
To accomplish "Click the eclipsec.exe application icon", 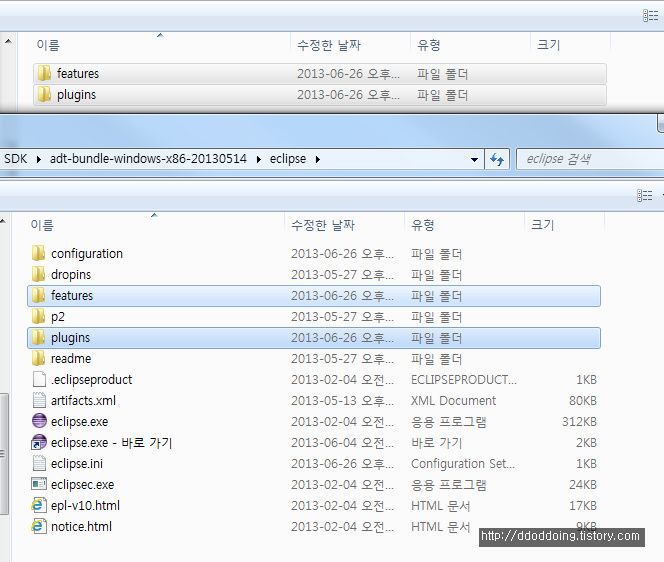I will pyautogui.click(x=39, y=484).
